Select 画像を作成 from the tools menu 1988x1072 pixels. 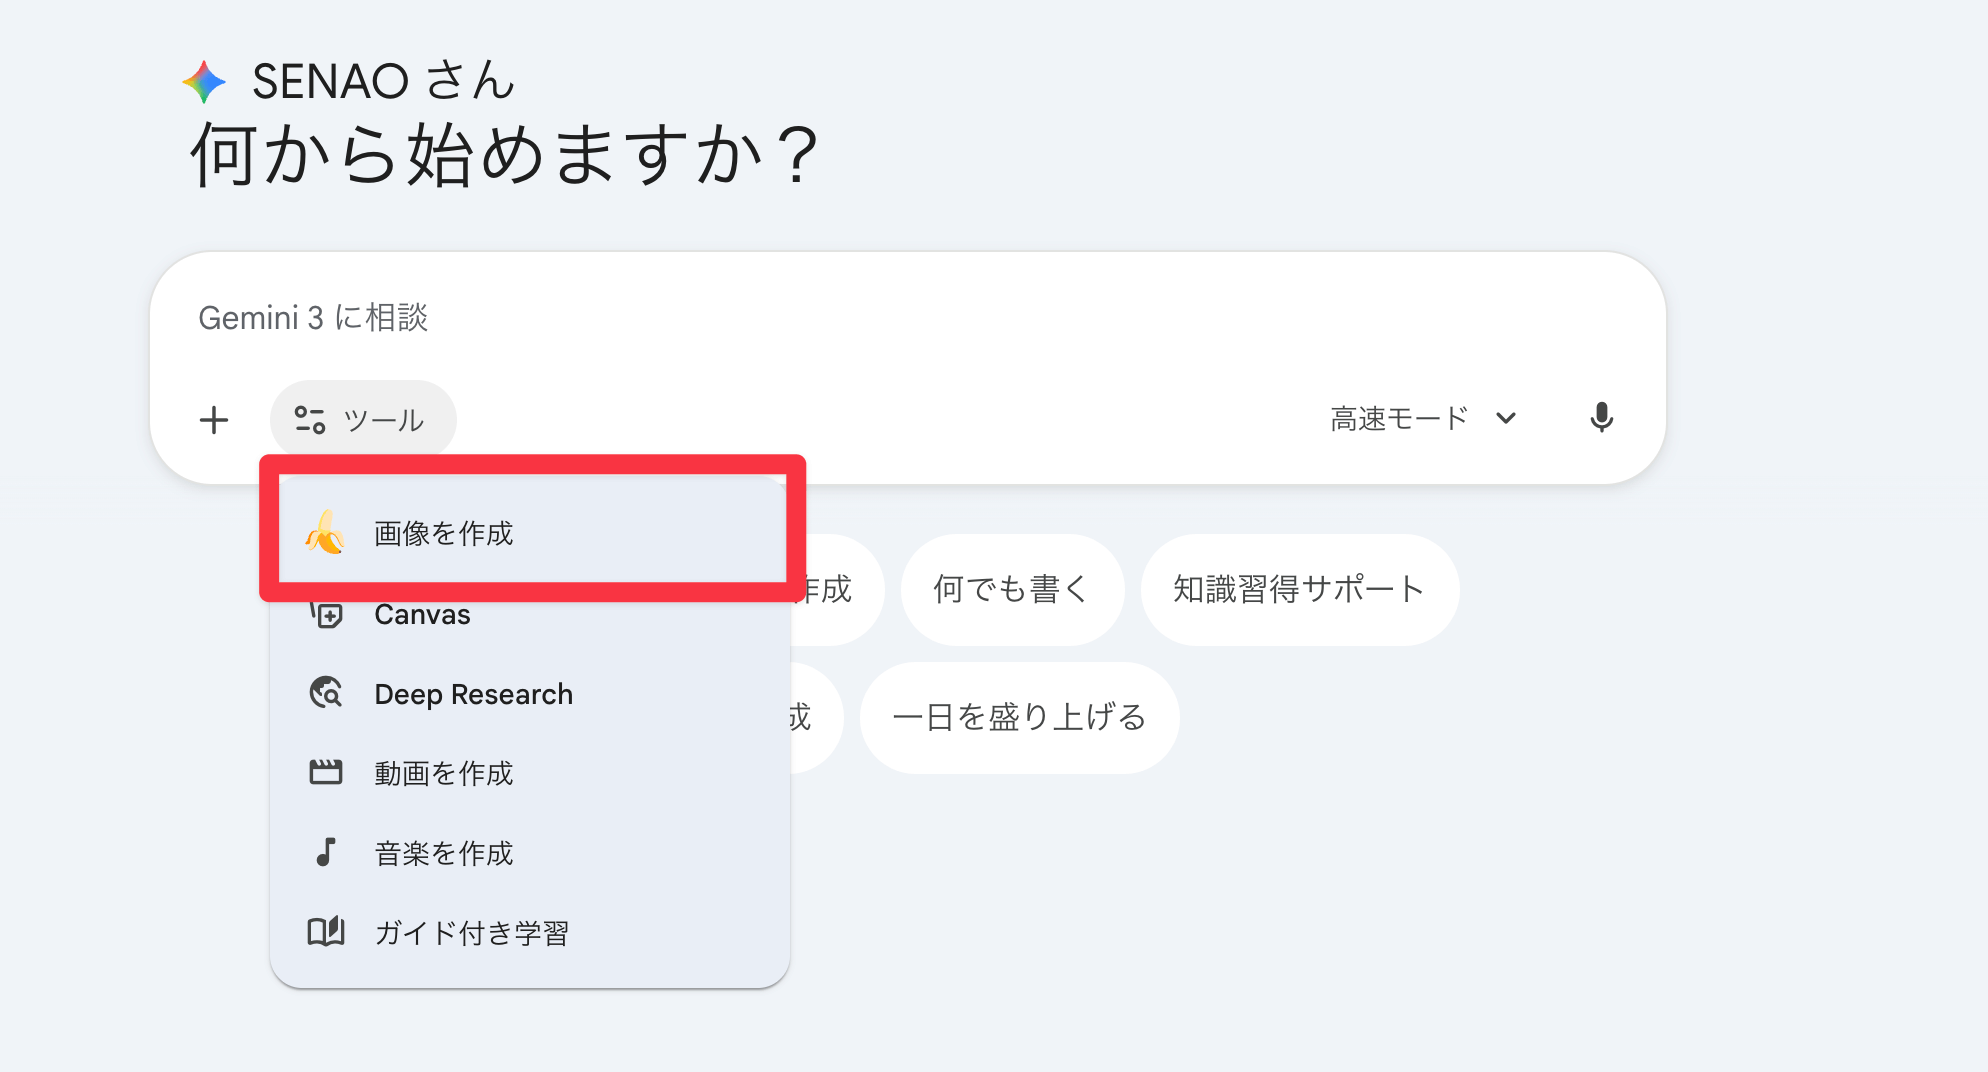pyautogui.click(x=444, y=534)
